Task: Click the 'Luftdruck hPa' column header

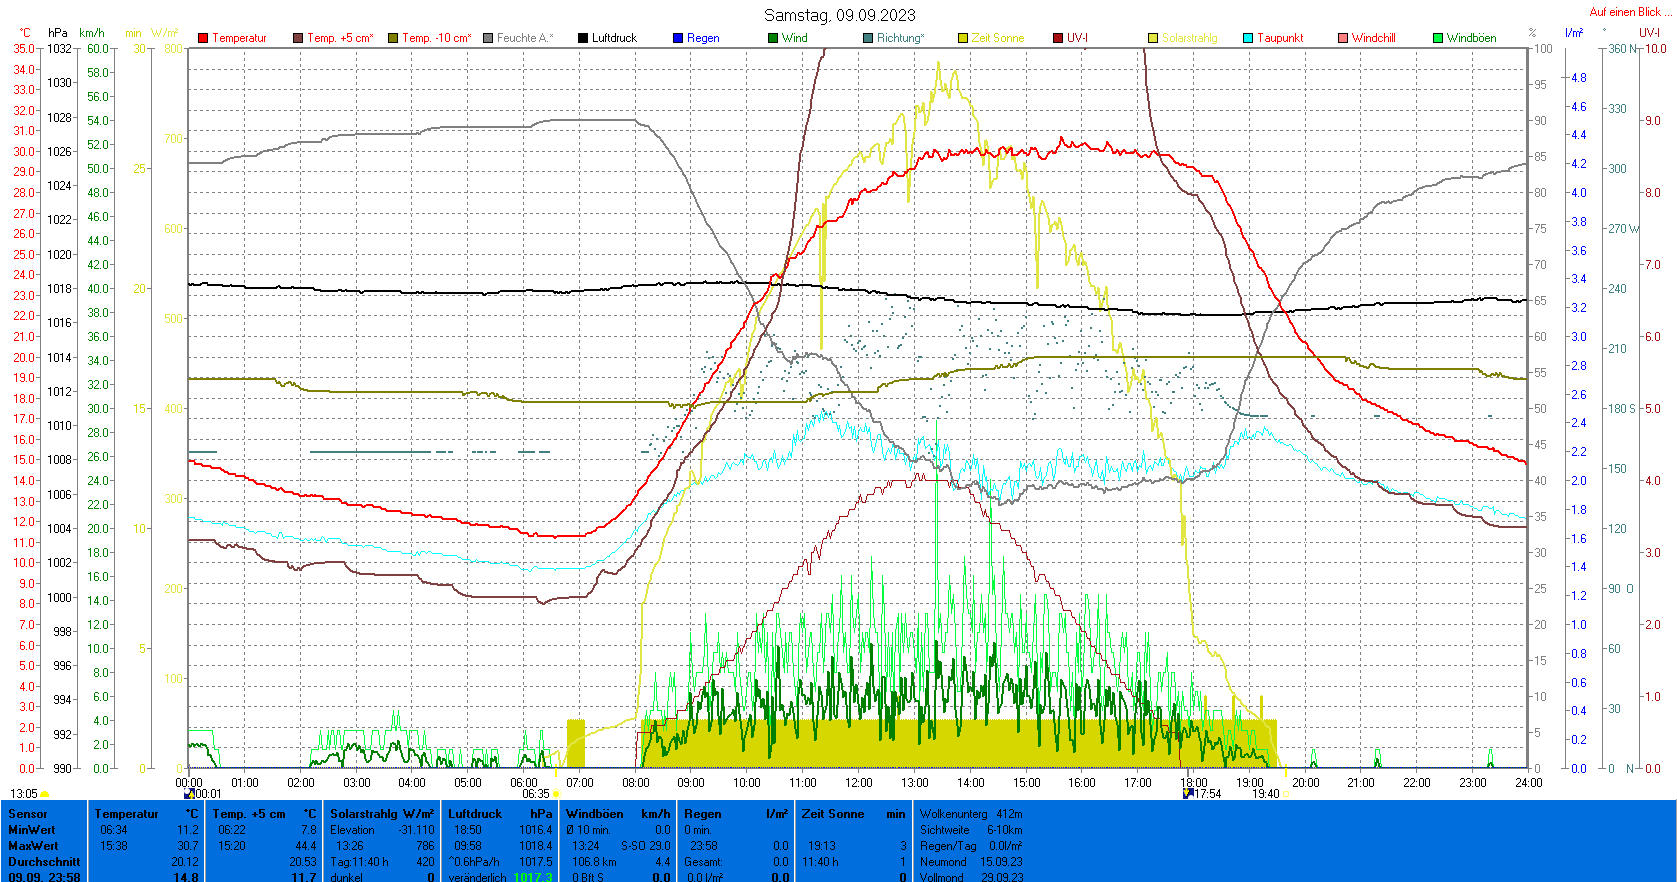Action: pos(500,814)
